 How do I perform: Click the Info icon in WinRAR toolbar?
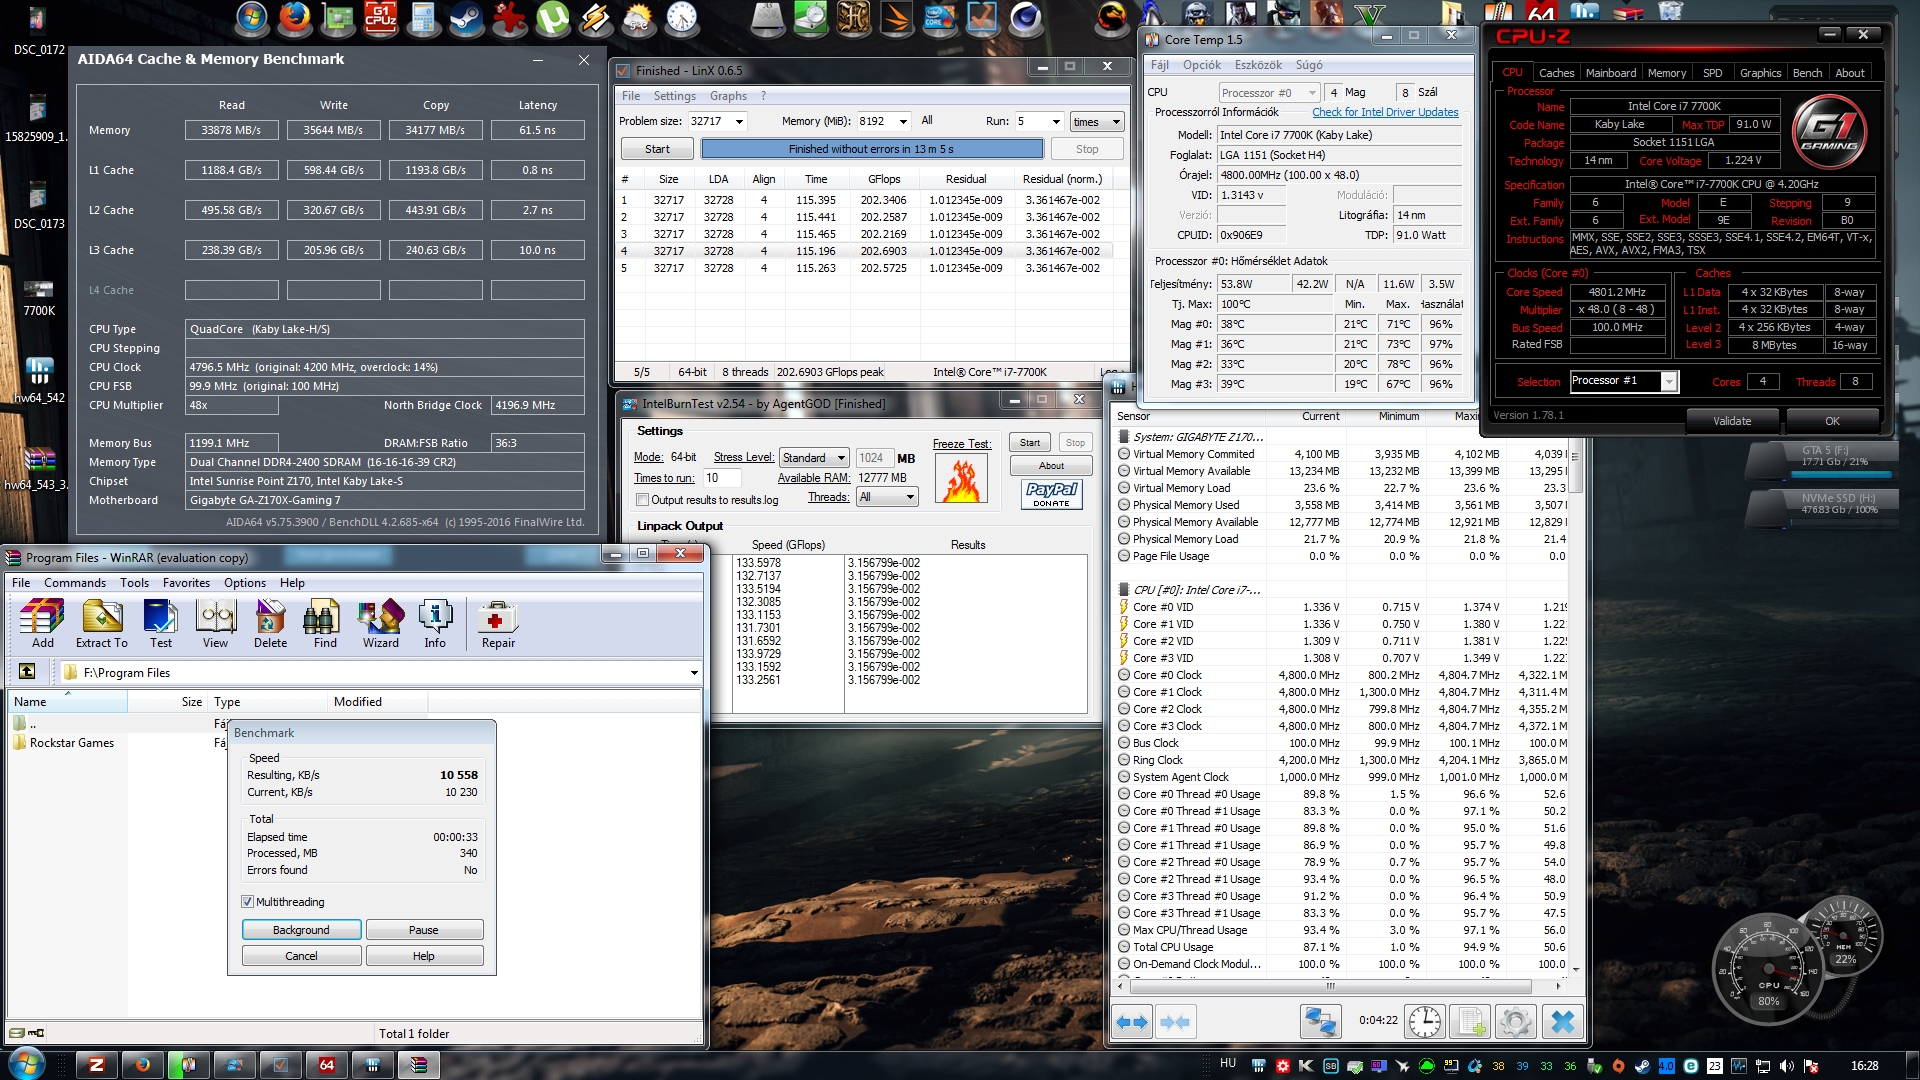pos(435,623)
